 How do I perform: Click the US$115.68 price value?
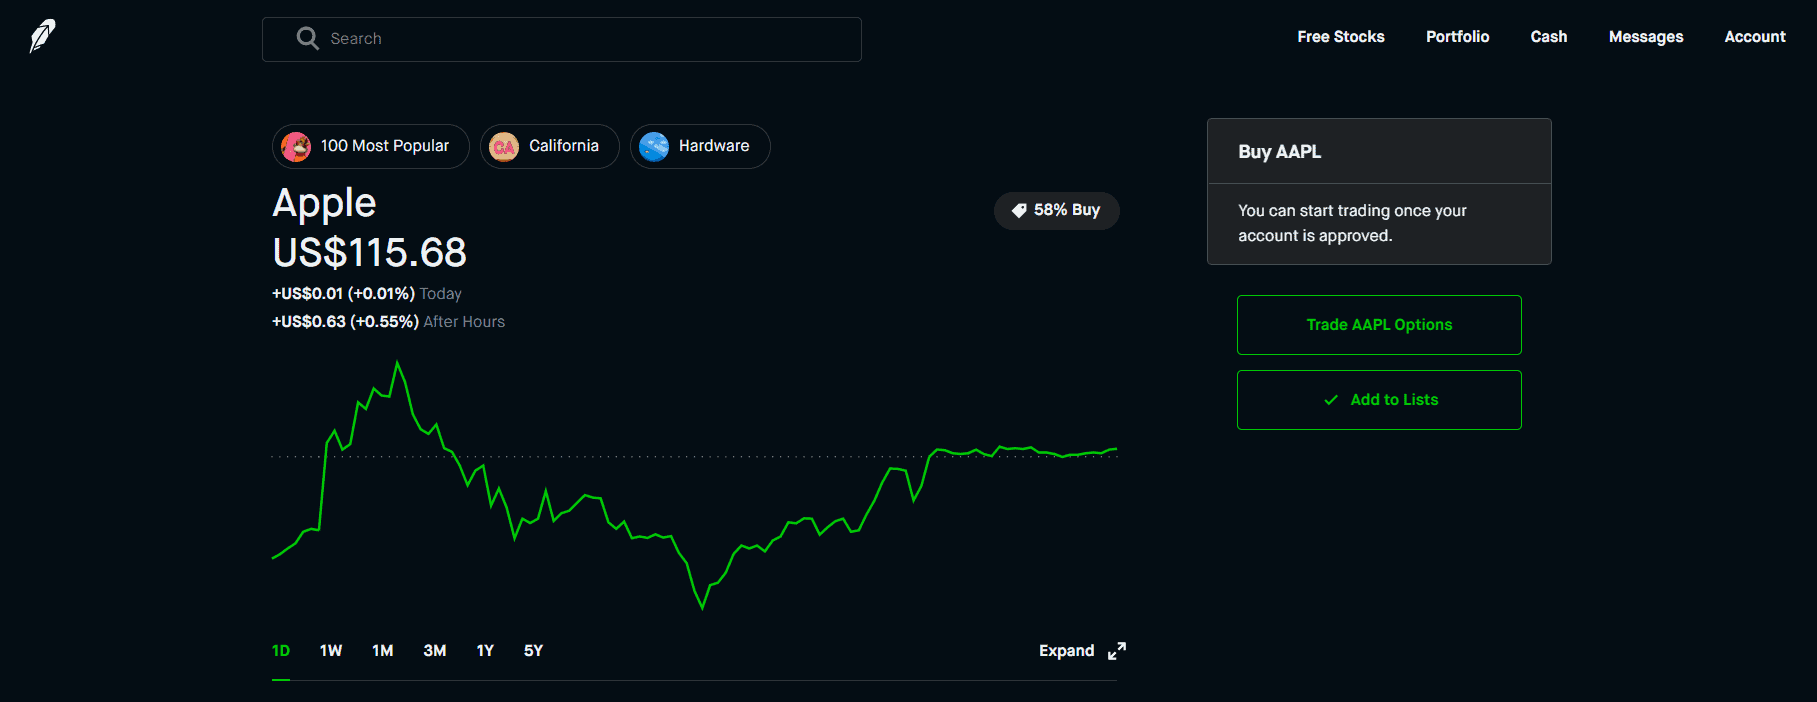(x=370, y=253)
